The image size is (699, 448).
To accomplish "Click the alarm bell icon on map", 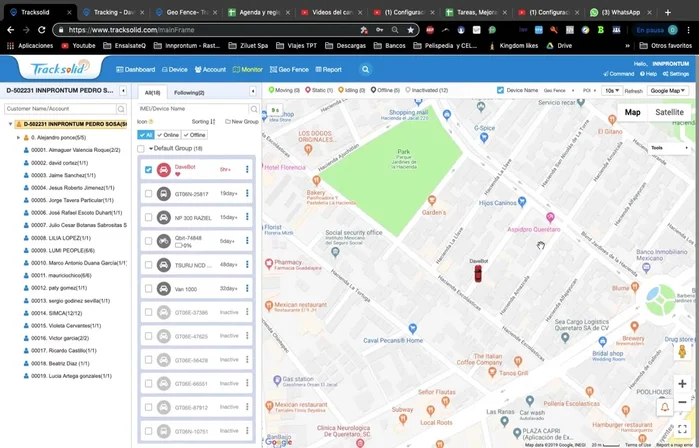I will [x=664, y=407].
